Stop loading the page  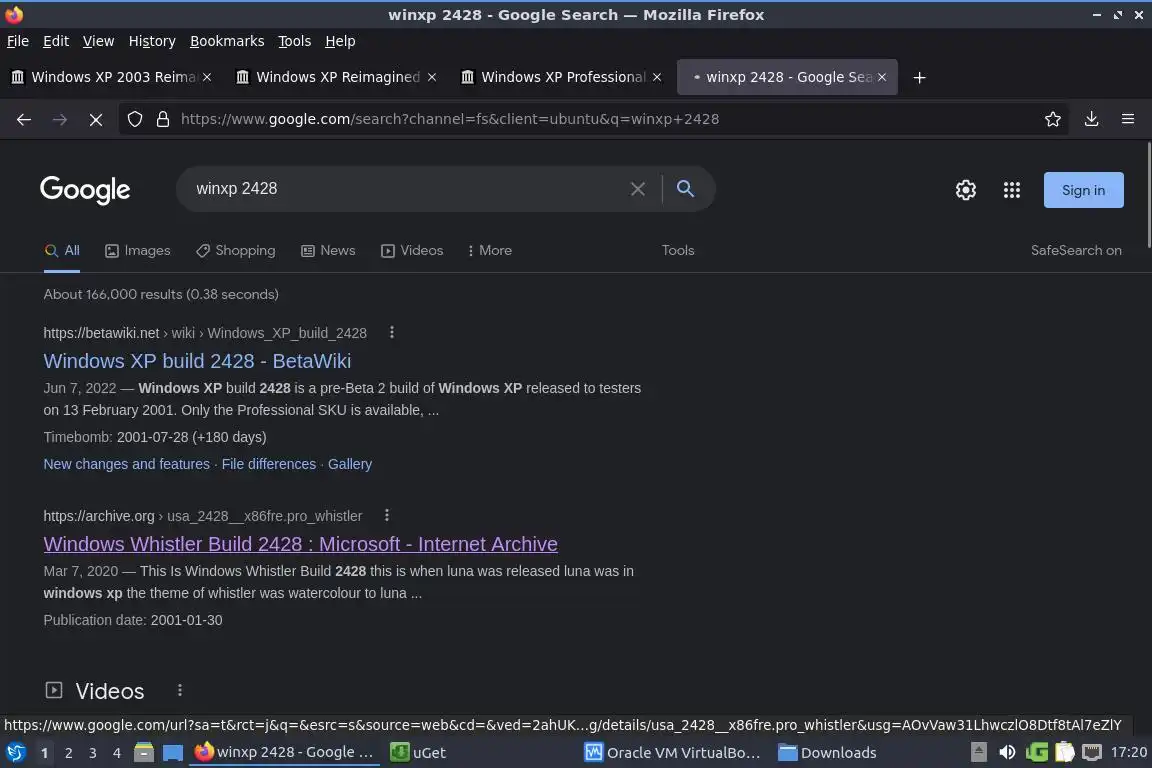(96, 119)
